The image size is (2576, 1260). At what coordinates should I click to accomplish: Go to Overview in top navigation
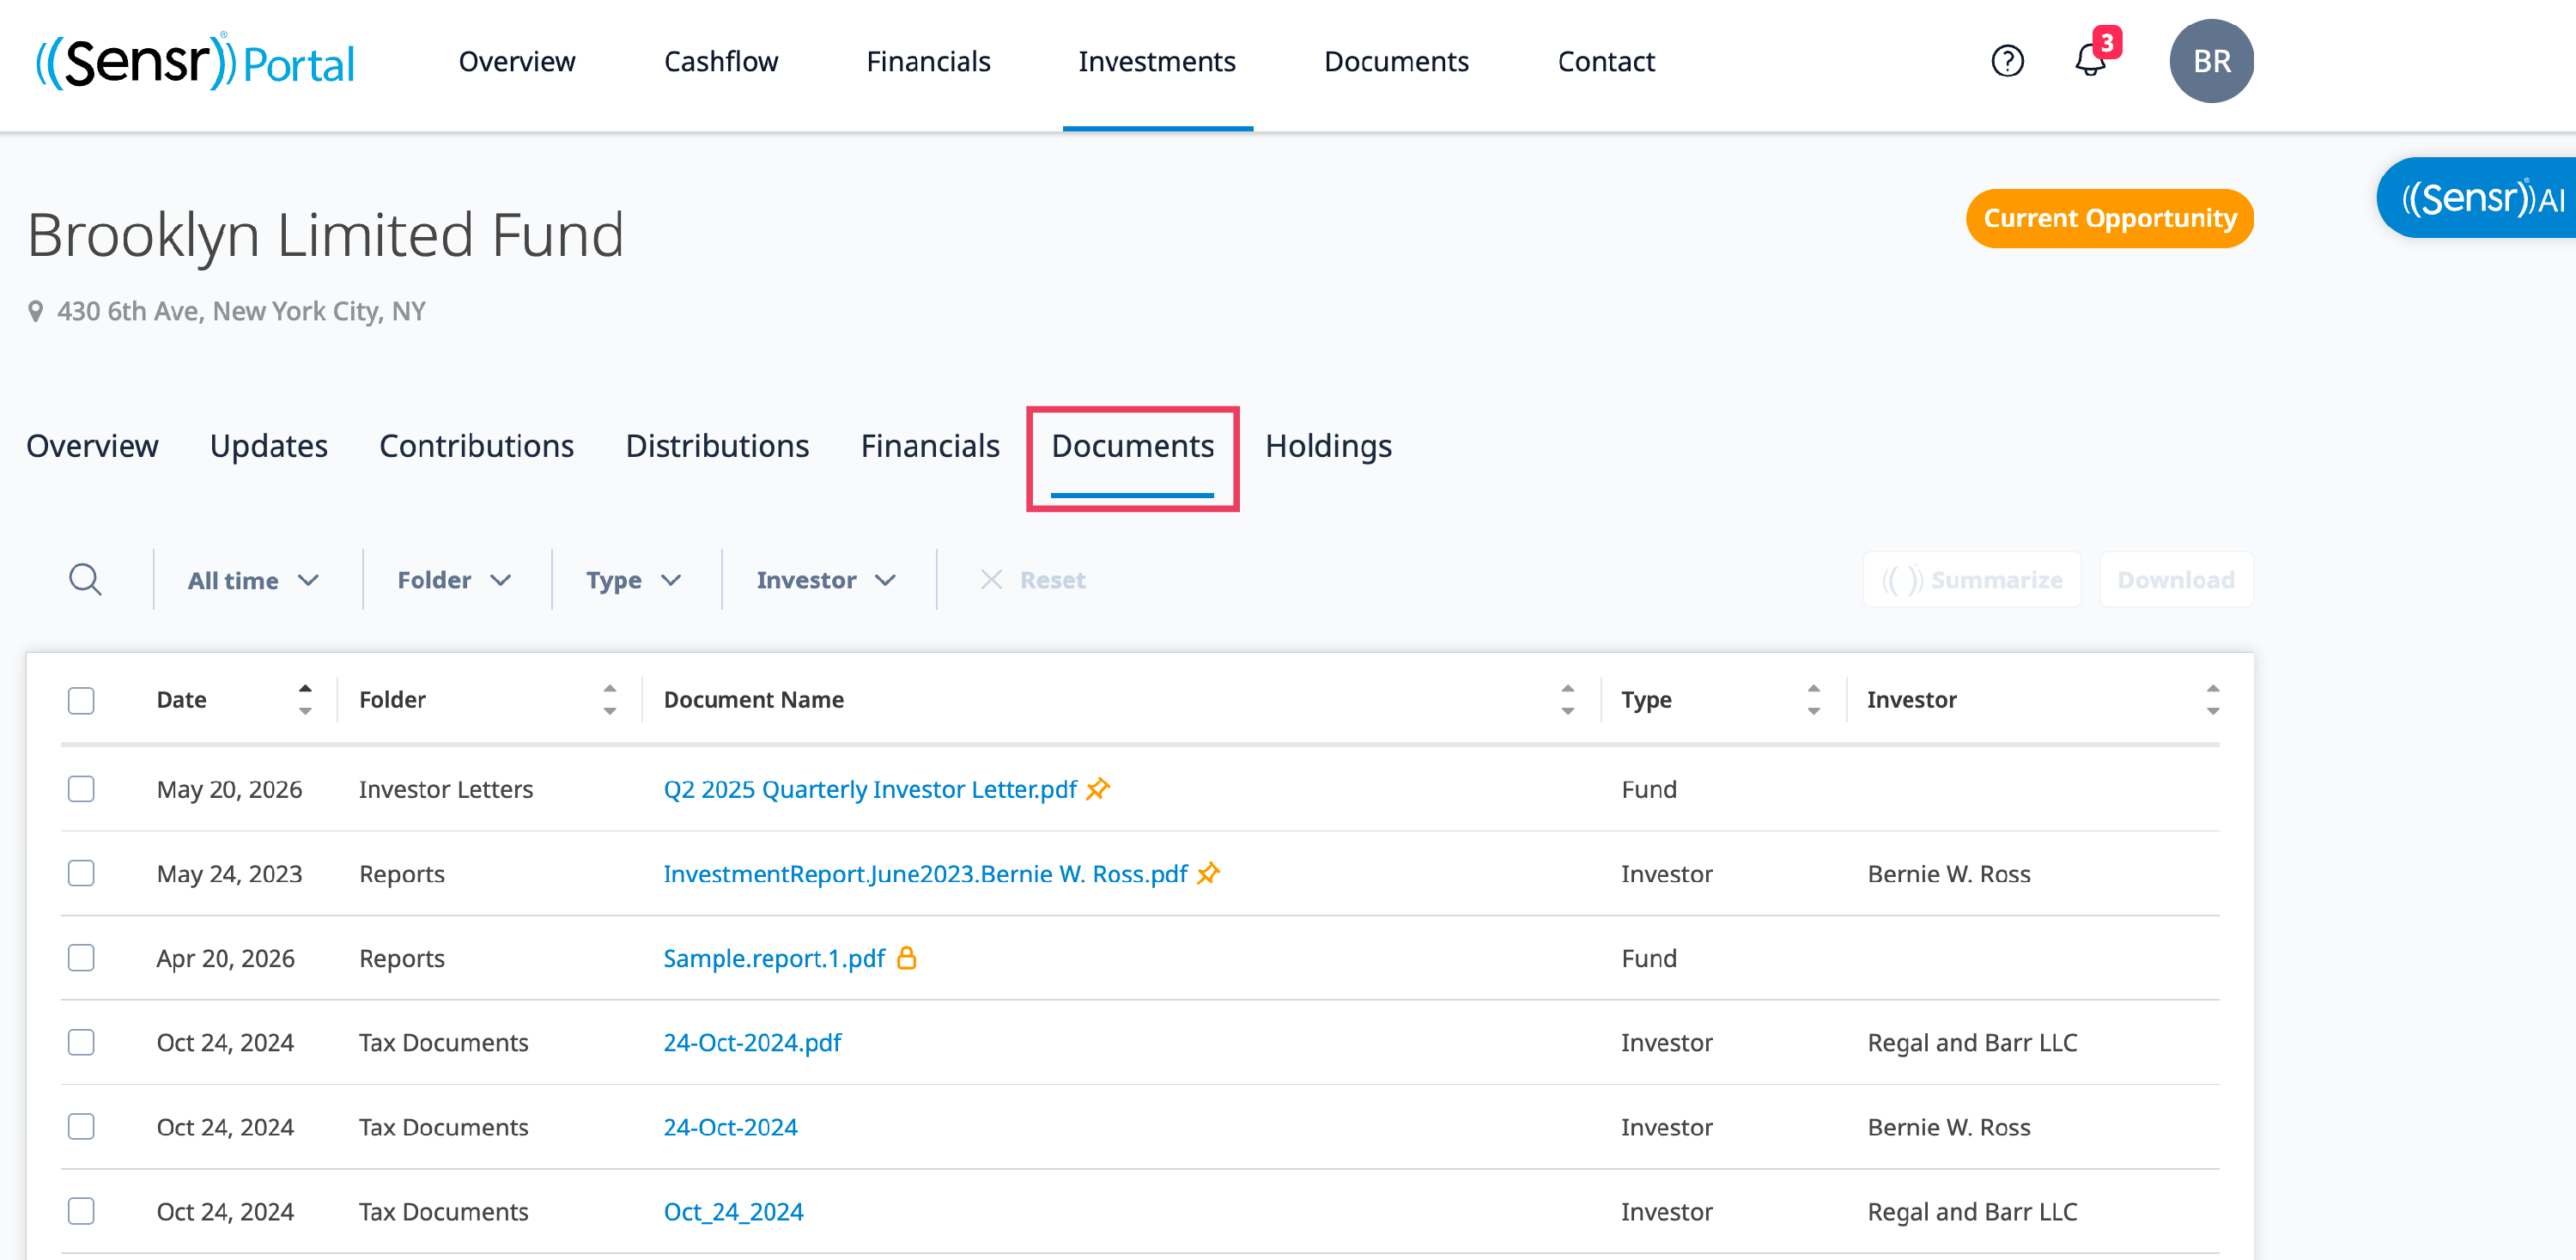pos(517,62)
